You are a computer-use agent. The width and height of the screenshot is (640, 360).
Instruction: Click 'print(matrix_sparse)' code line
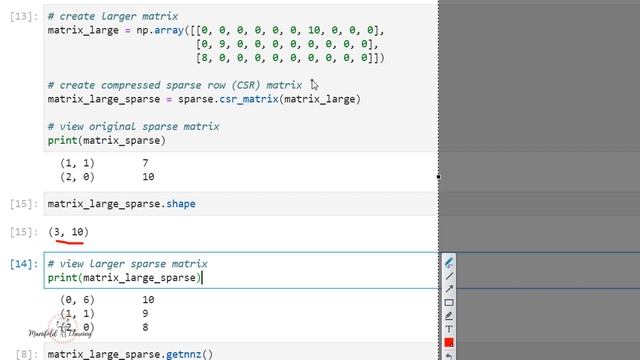pyautogui.click(x=107, y=140)
